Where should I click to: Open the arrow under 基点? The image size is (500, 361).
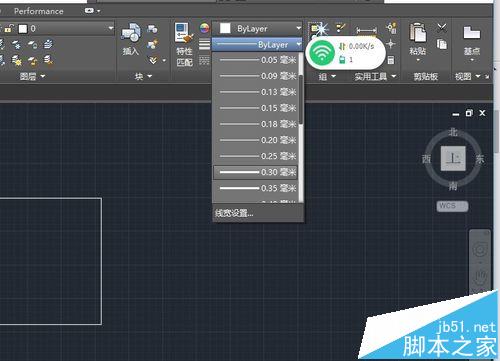point(472,60)
